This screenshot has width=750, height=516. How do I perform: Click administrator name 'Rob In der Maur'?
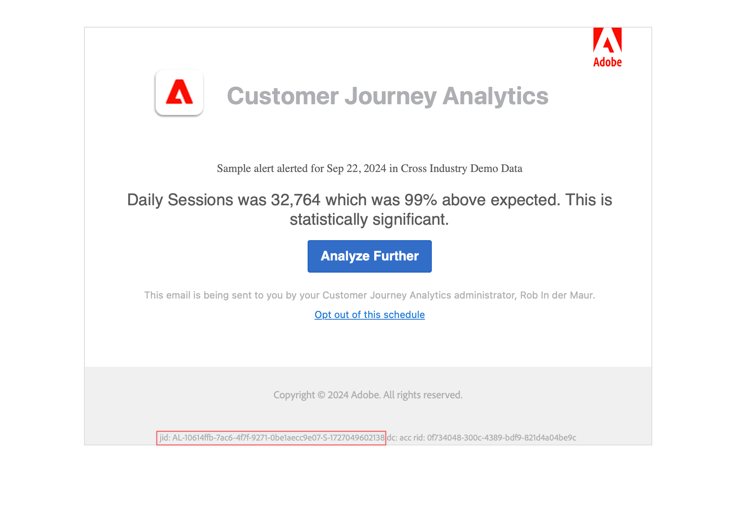[x=553, y=295]
